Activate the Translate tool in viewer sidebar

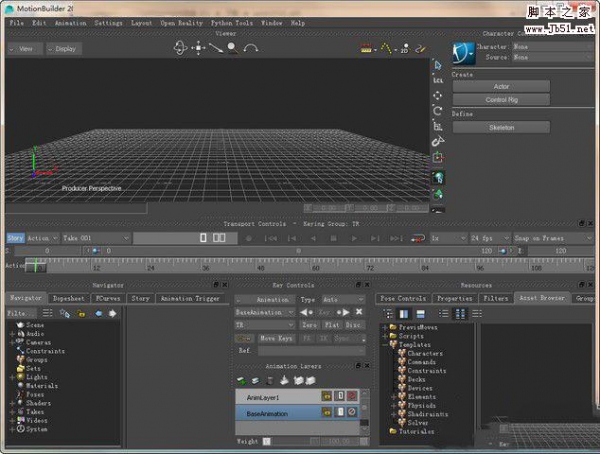(438, 95)
